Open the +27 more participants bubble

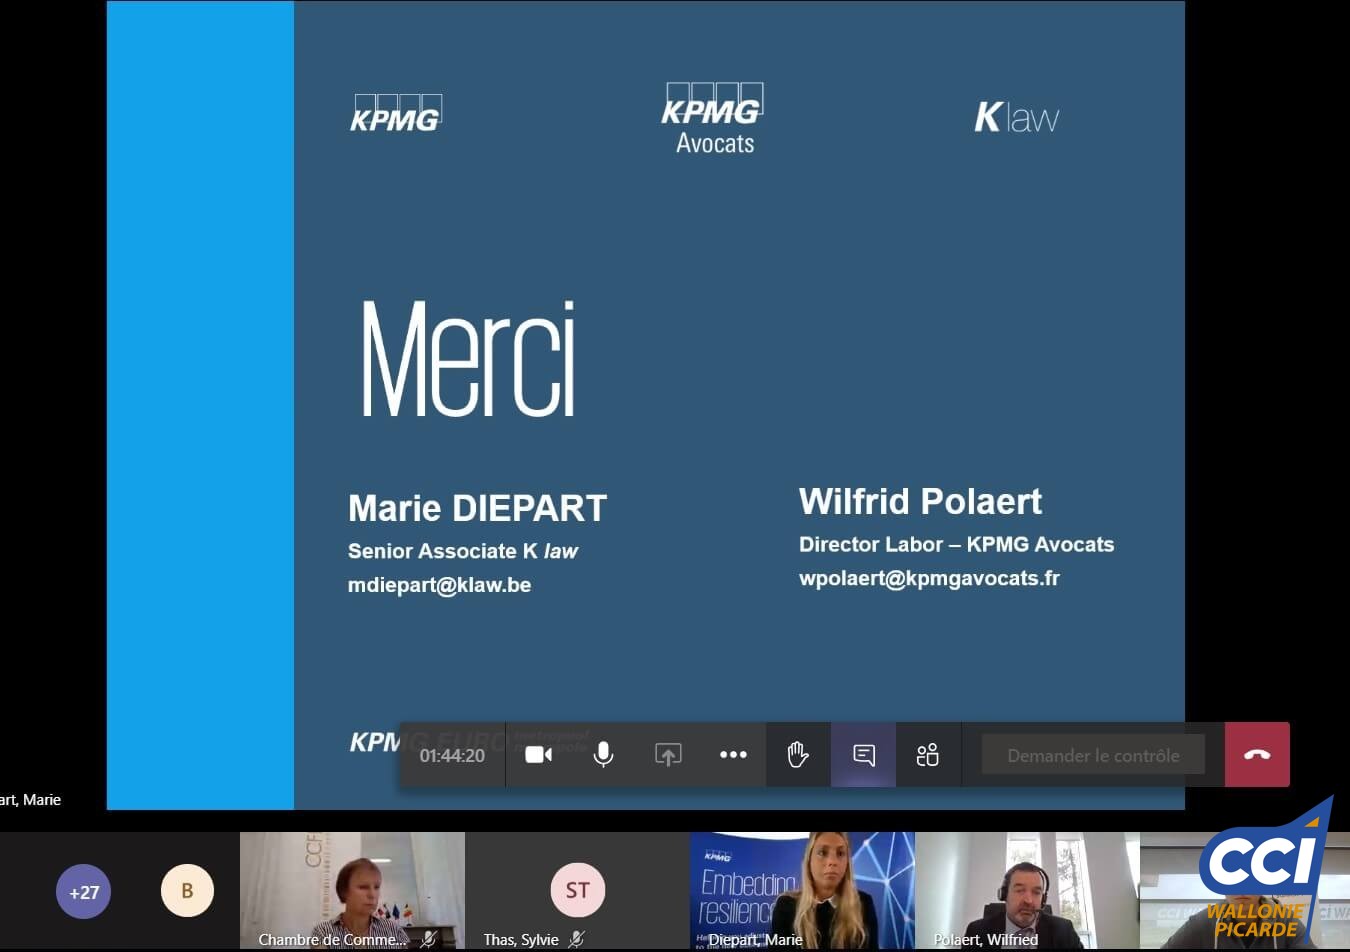point(84,891)
